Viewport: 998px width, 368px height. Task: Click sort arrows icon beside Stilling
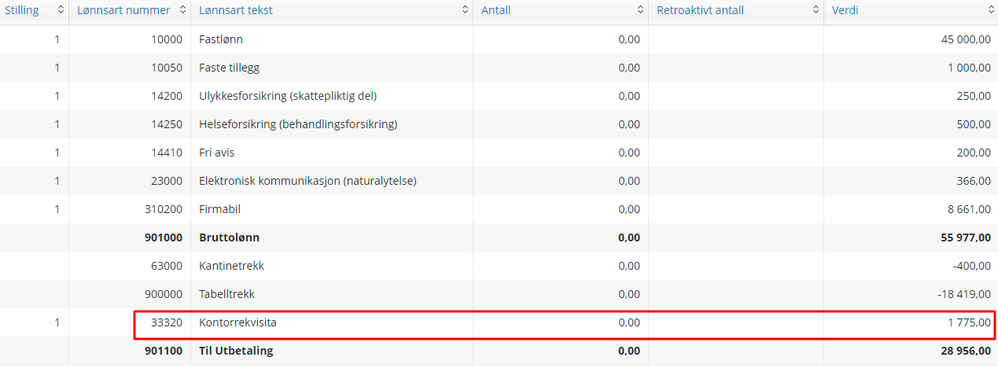point(60,10)
